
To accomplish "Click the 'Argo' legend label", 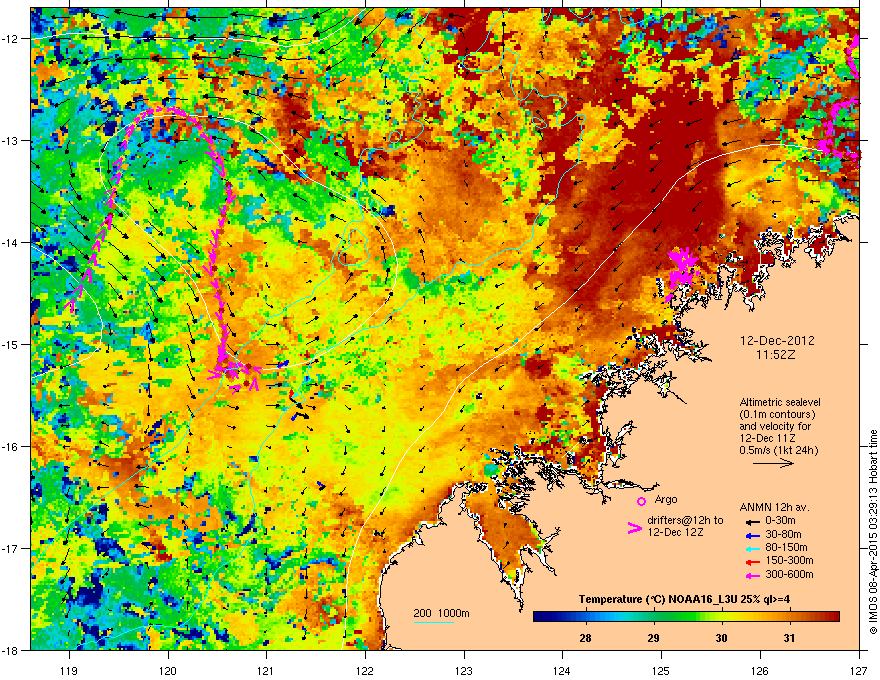I will click(x=666, y=499).
